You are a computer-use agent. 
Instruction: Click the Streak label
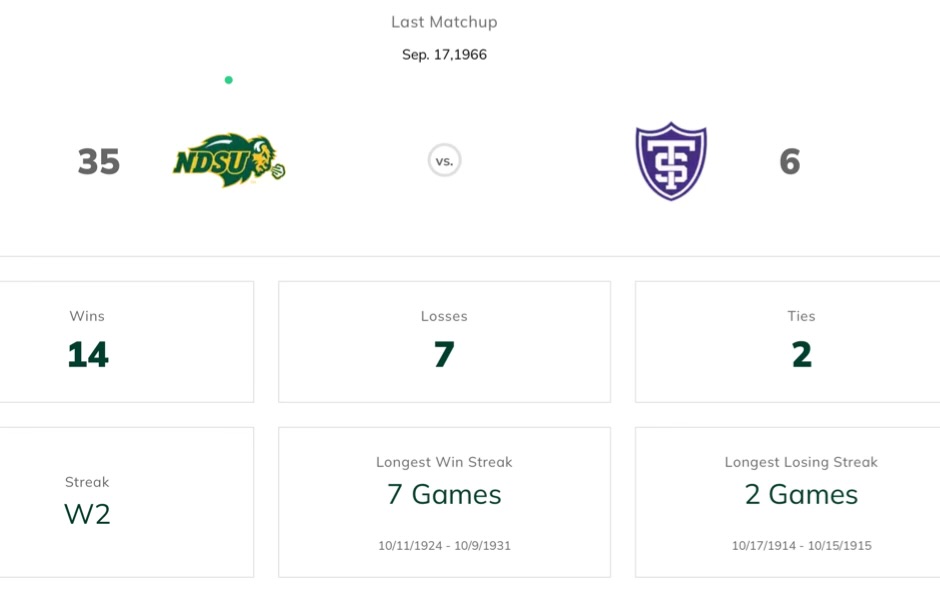point(87,482)
